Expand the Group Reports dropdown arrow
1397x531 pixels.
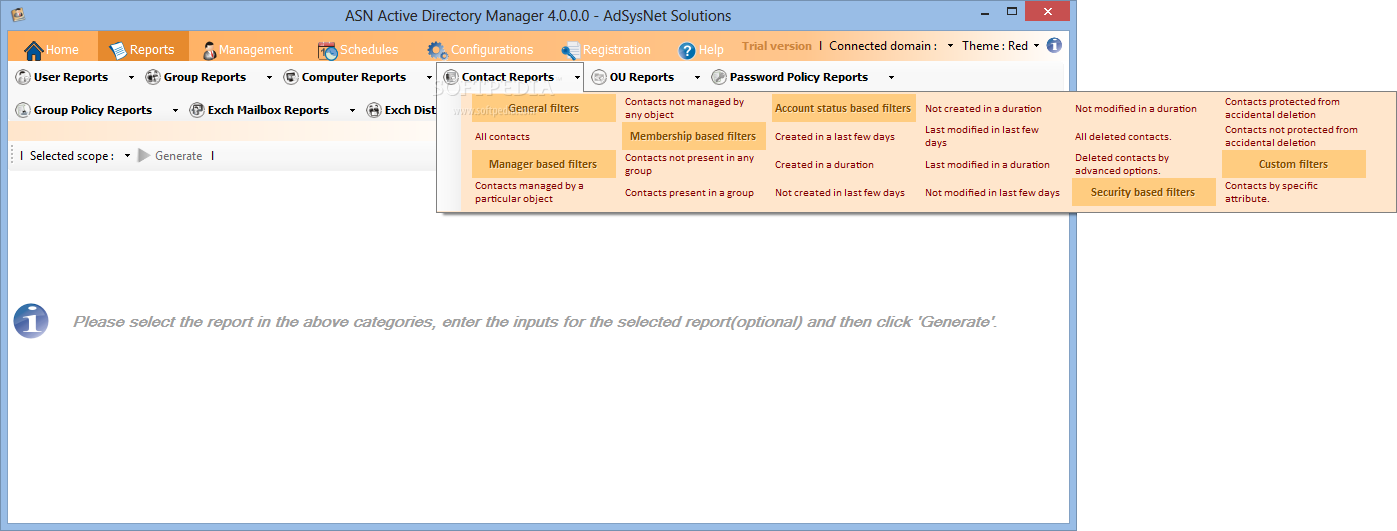click(x=269, y=77)
